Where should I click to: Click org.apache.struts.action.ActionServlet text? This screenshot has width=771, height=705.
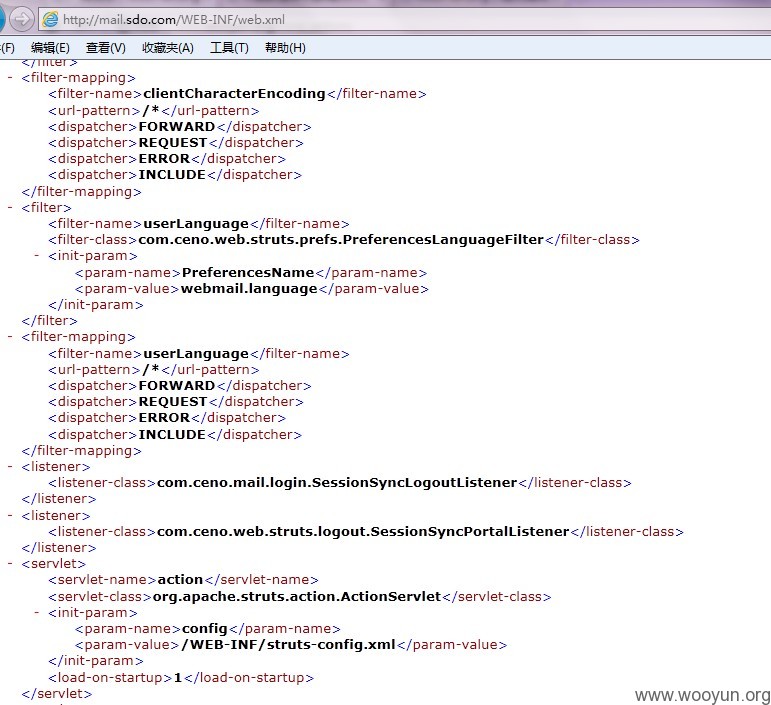[x=297, y=596]
